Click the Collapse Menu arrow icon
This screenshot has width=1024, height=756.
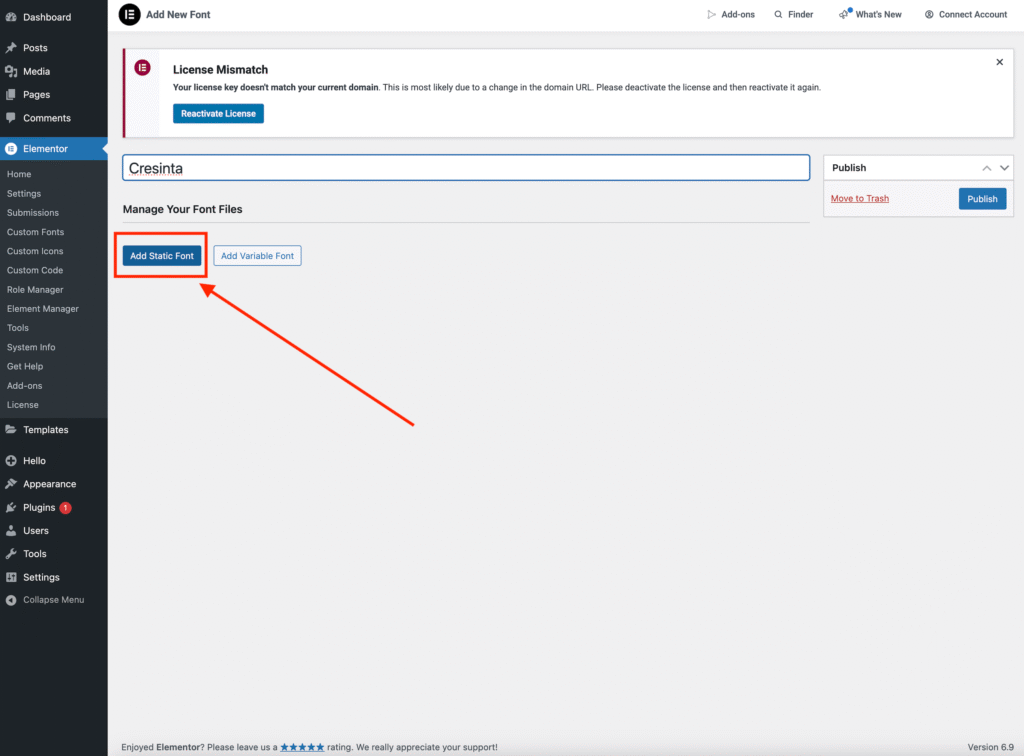click(11, 600)
